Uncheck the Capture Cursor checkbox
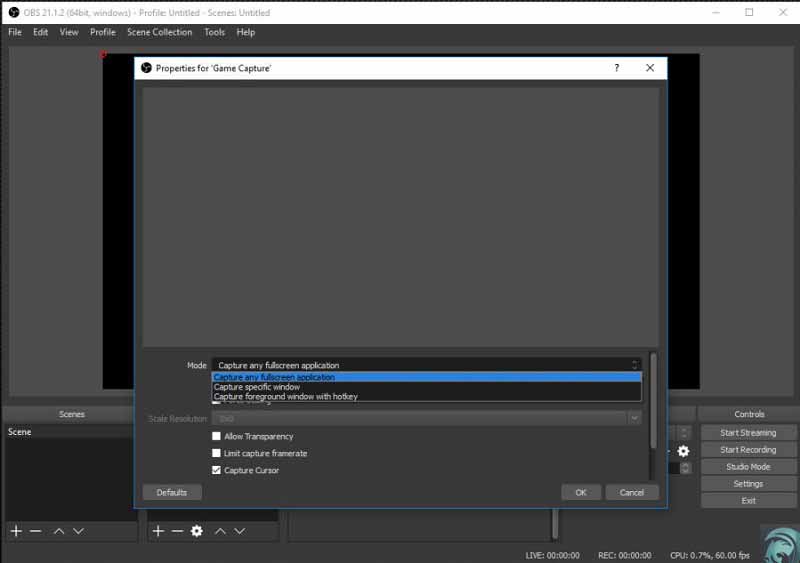The image size is (800, 563). point(216,470)
